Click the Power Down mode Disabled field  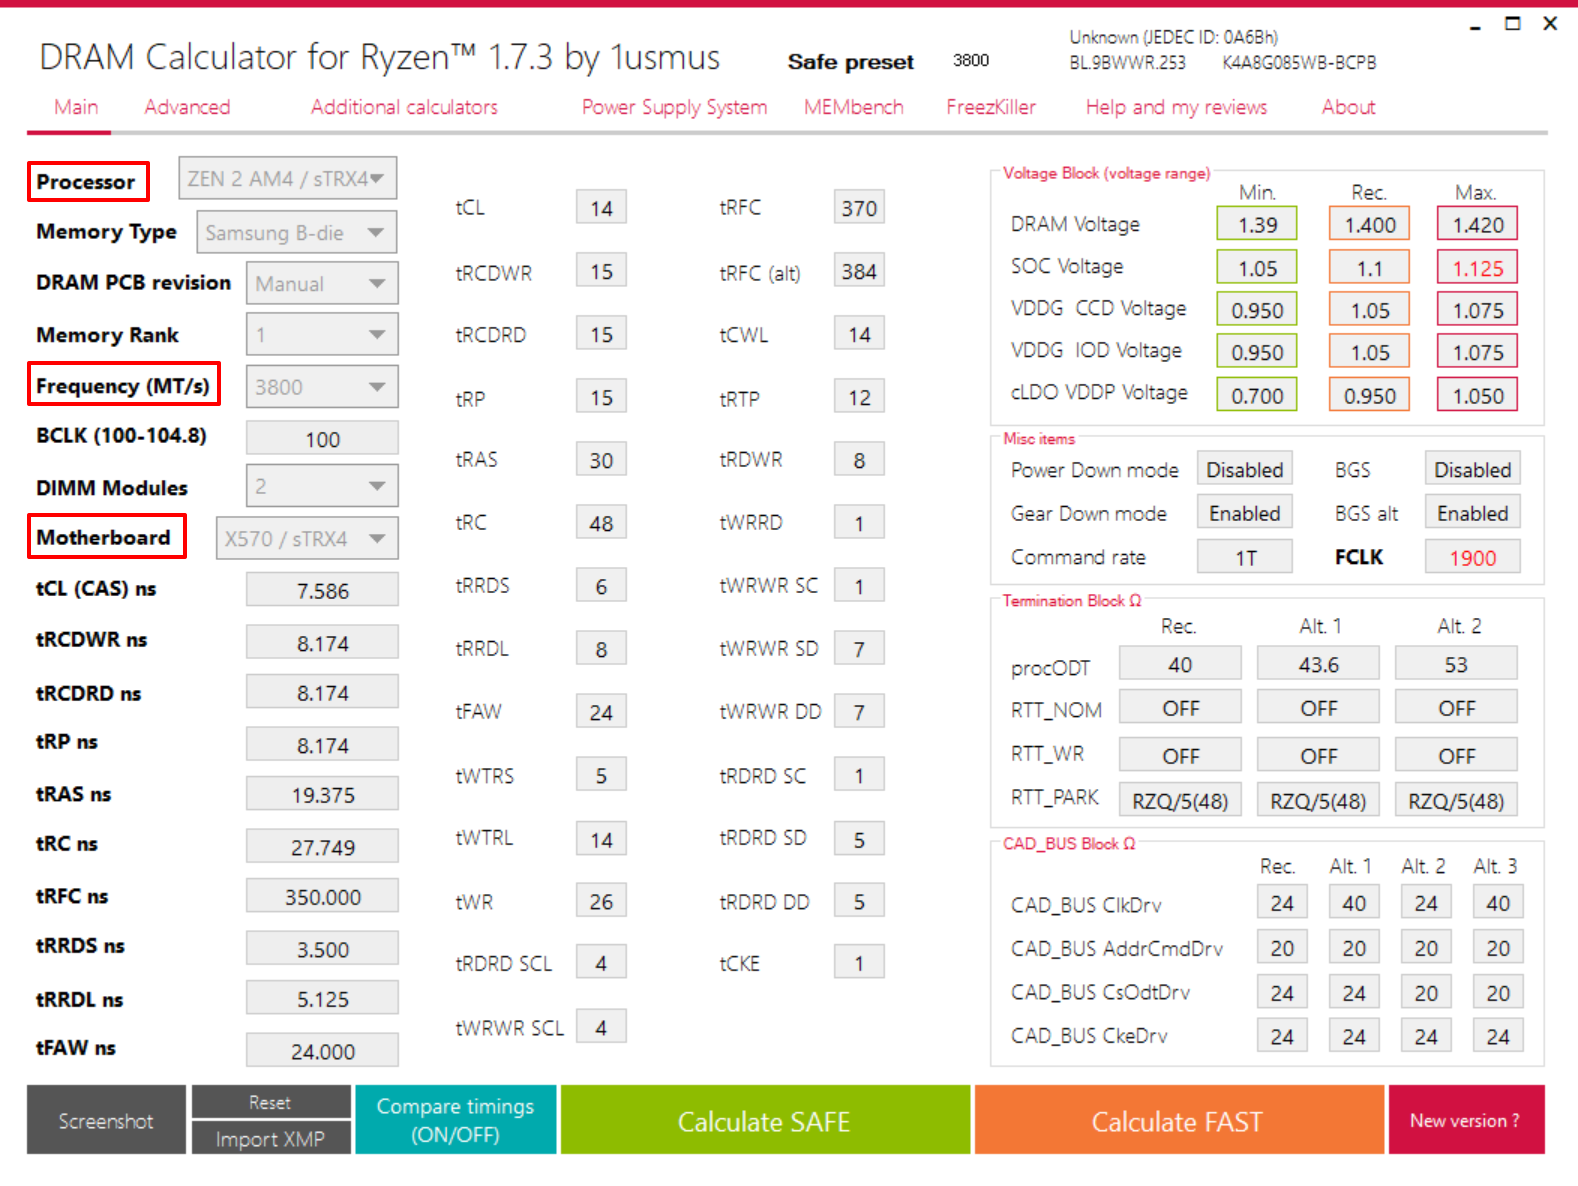pyautogui.click(x=1244, y=469)
